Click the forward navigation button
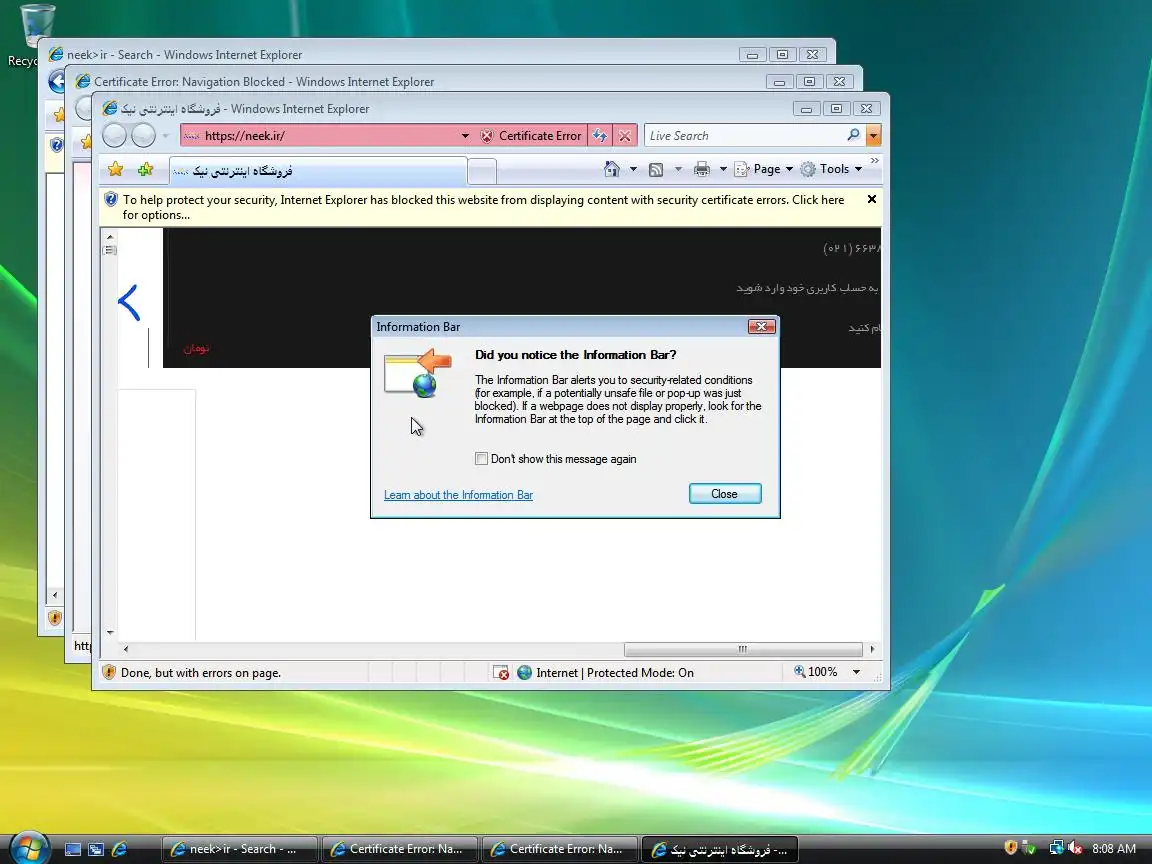 (143, 135)
